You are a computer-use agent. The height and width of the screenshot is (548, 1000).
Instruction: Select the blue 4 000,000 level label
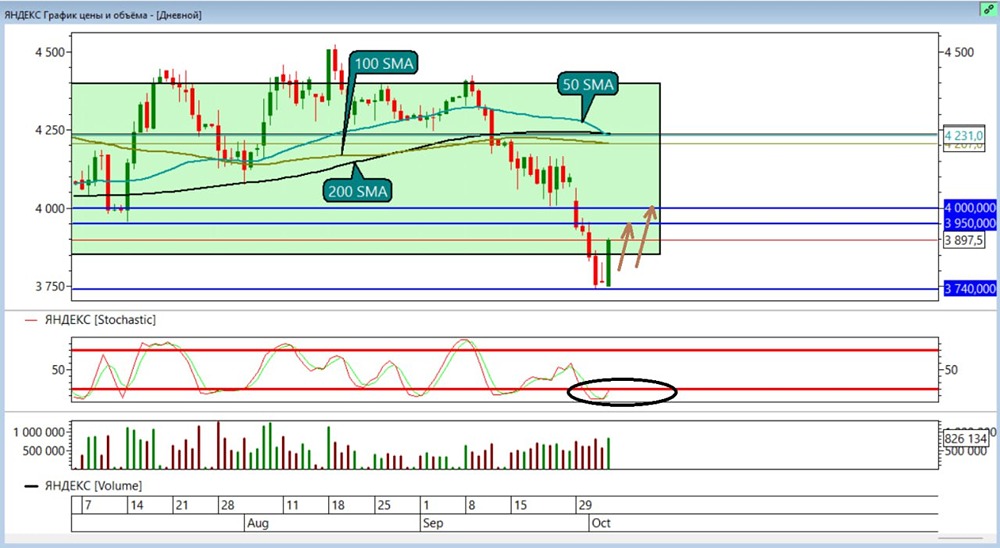(970, 208)
